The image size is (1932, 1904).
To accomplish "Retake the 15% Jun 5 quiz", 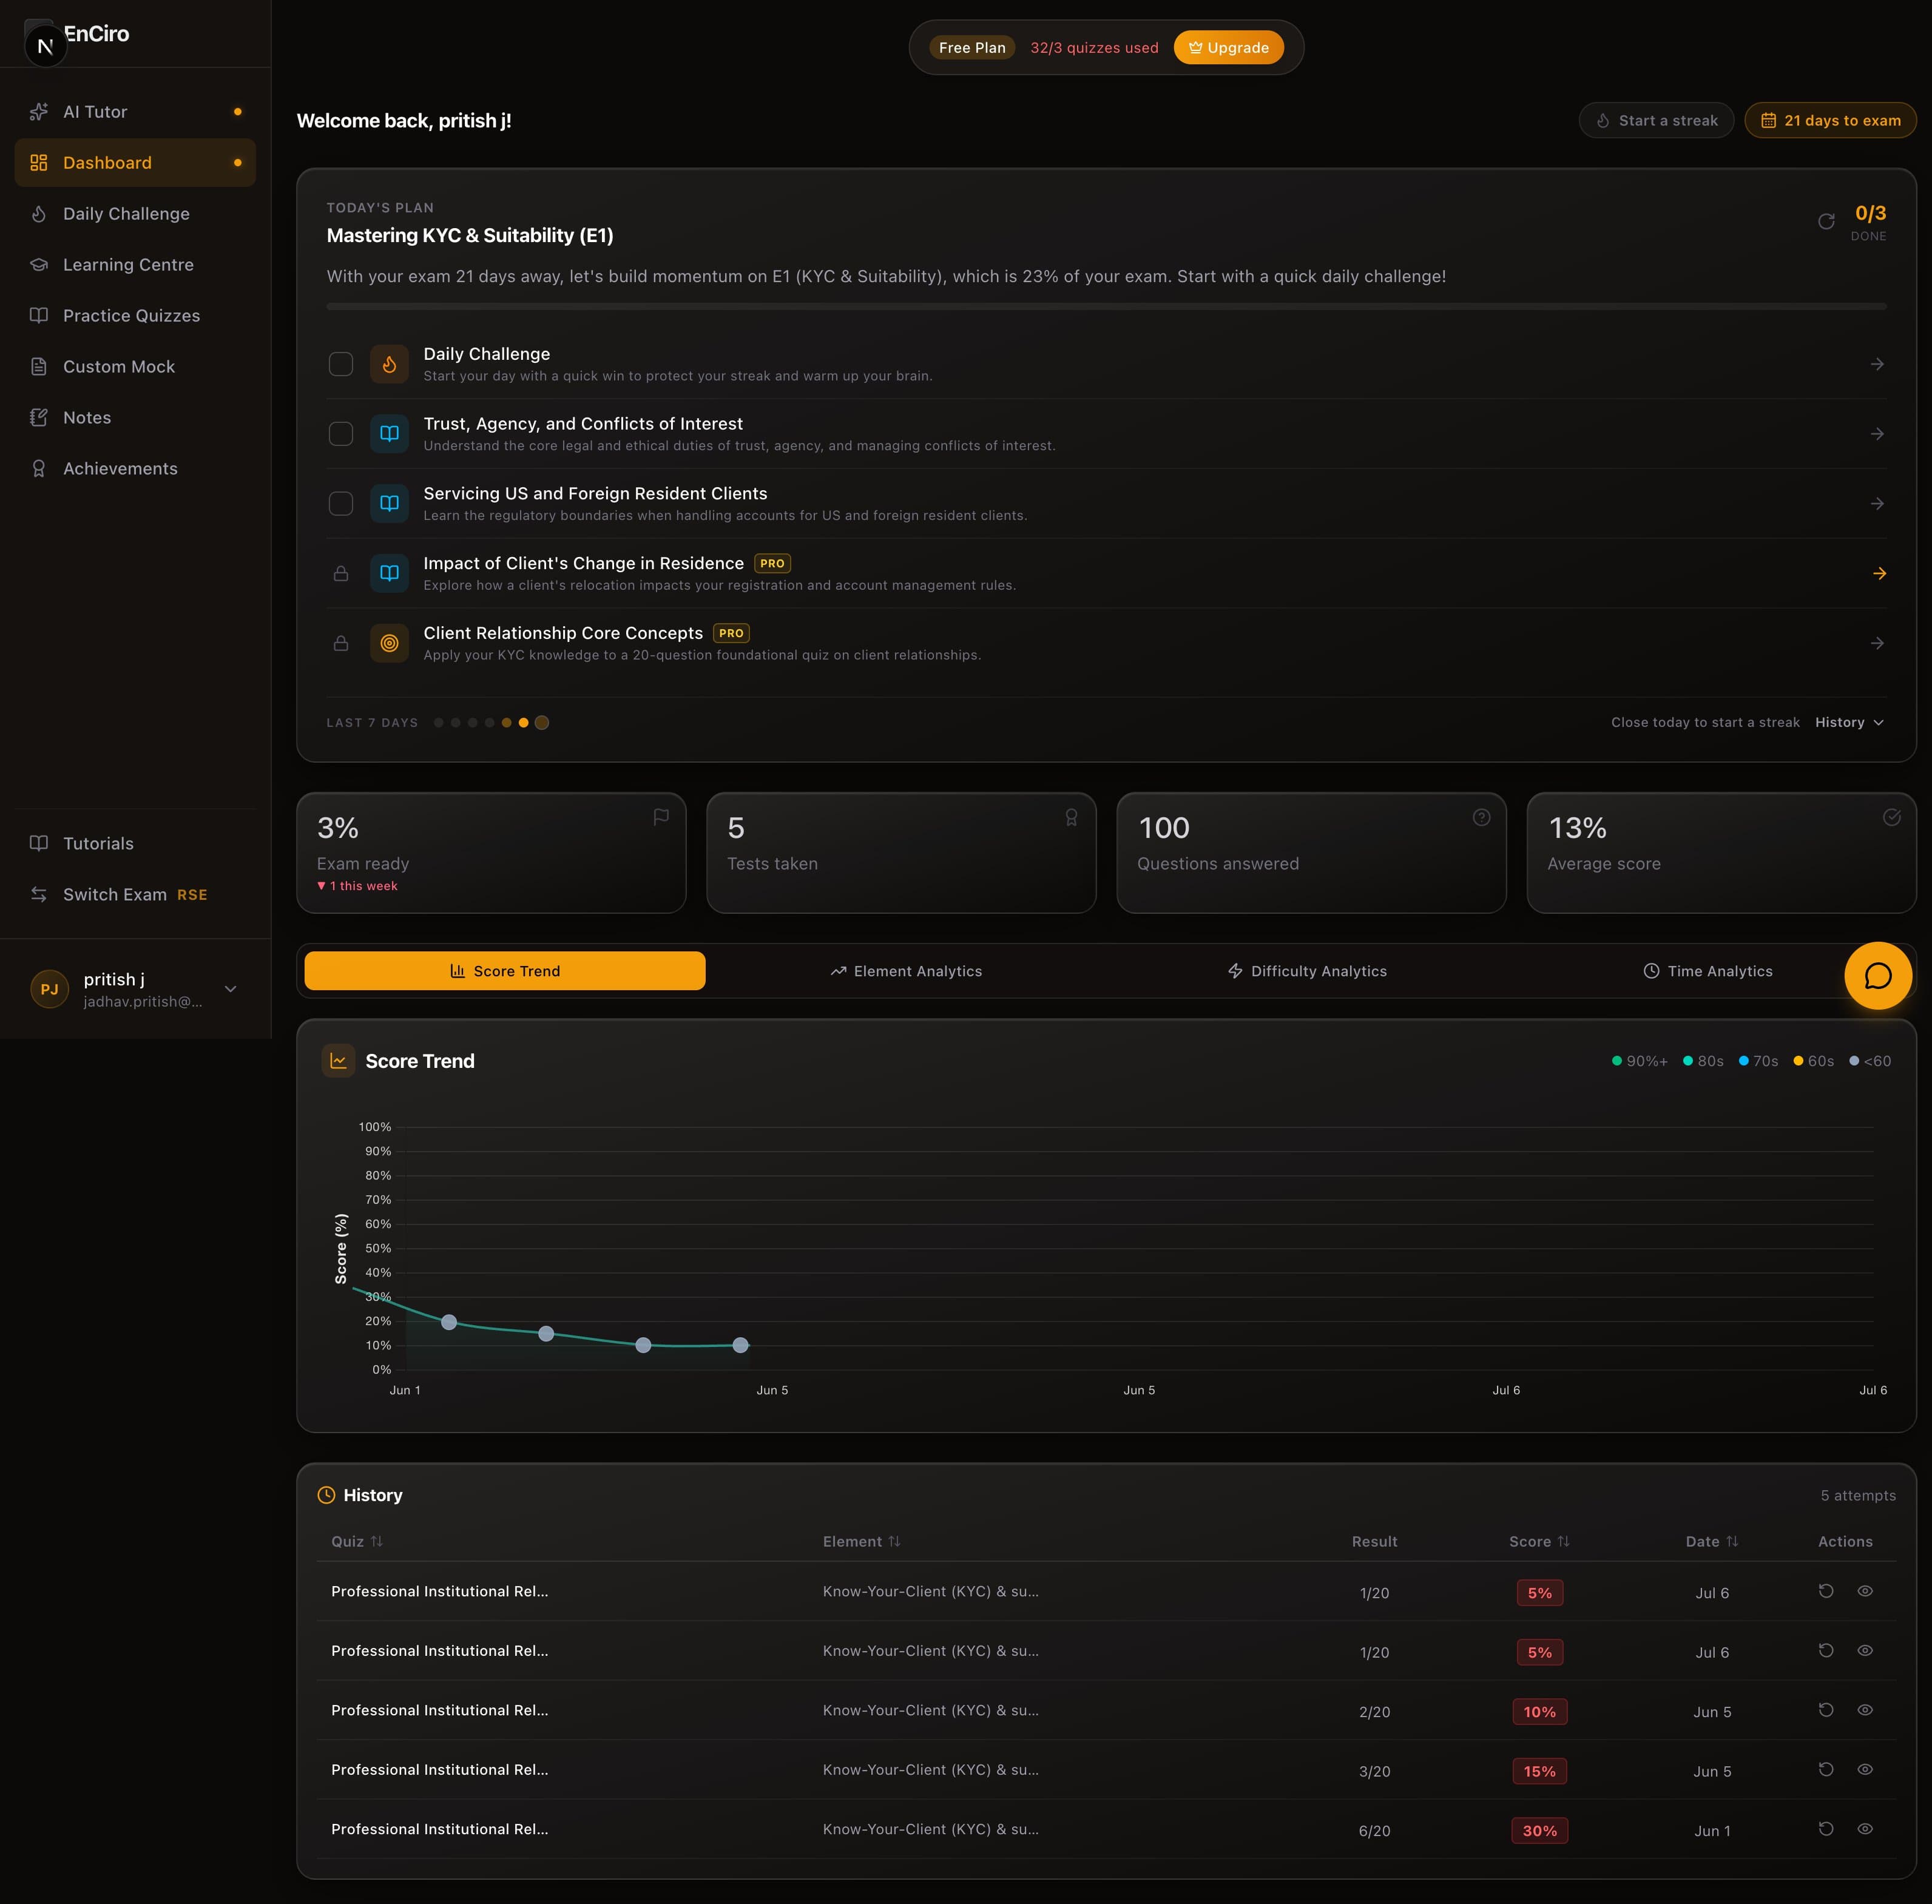I will pos(1825,1769).
